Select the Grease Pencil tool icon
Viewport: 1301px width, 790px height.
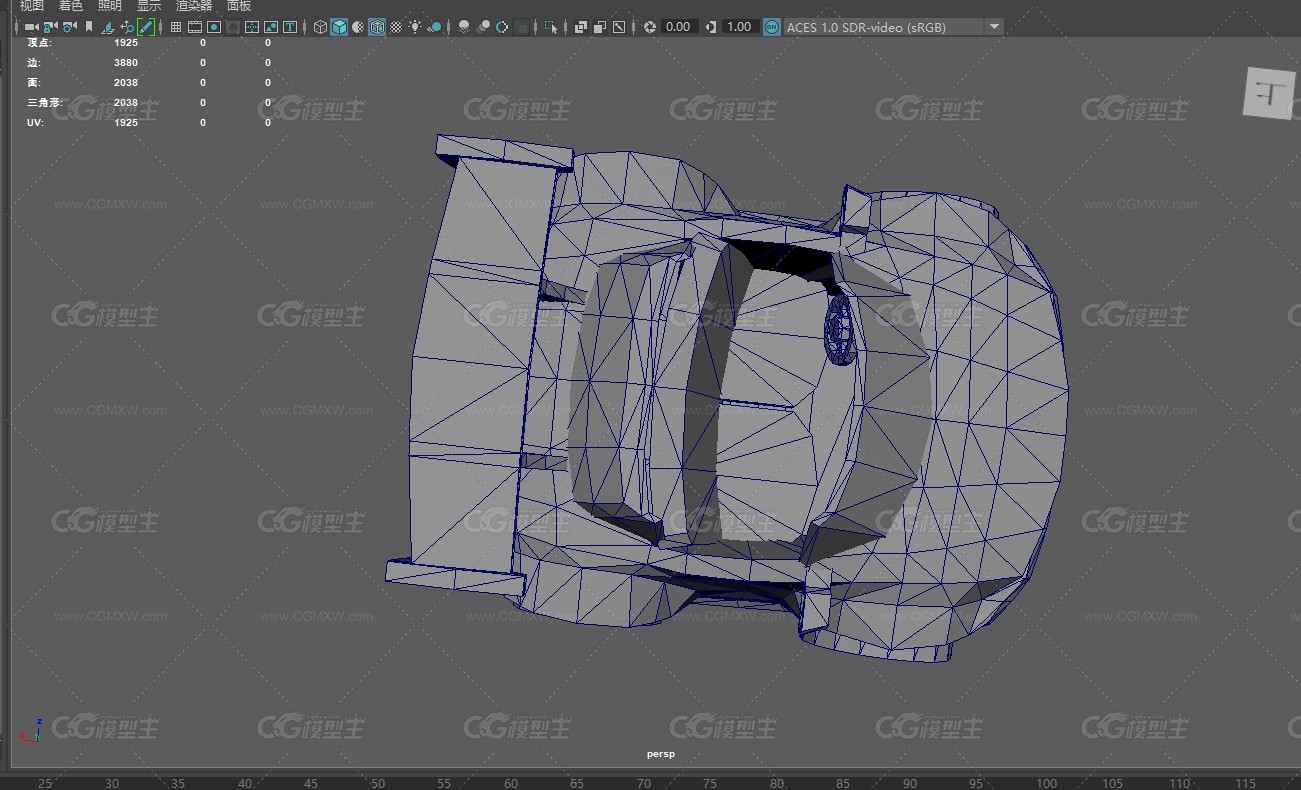coord(146,27)
